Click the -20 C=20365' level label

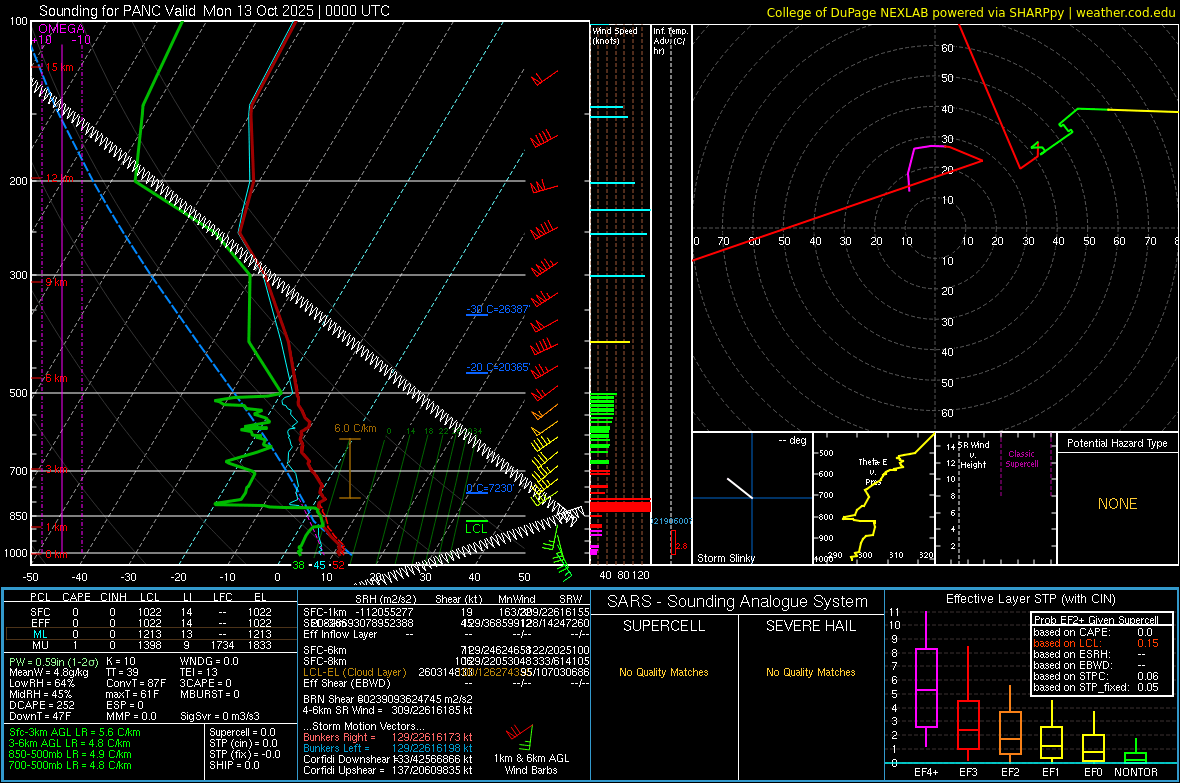[x=498, y=367]
